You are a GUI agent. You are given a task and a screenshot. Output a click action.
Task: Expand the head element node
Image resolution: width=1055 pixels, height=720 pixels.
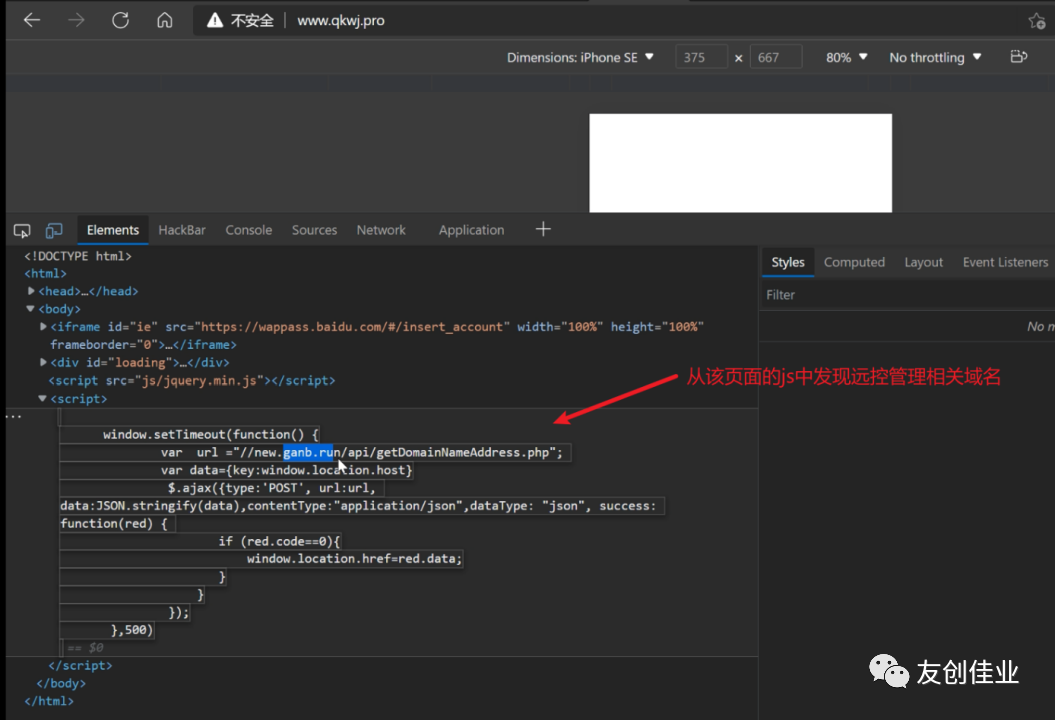tap(31, 291)
